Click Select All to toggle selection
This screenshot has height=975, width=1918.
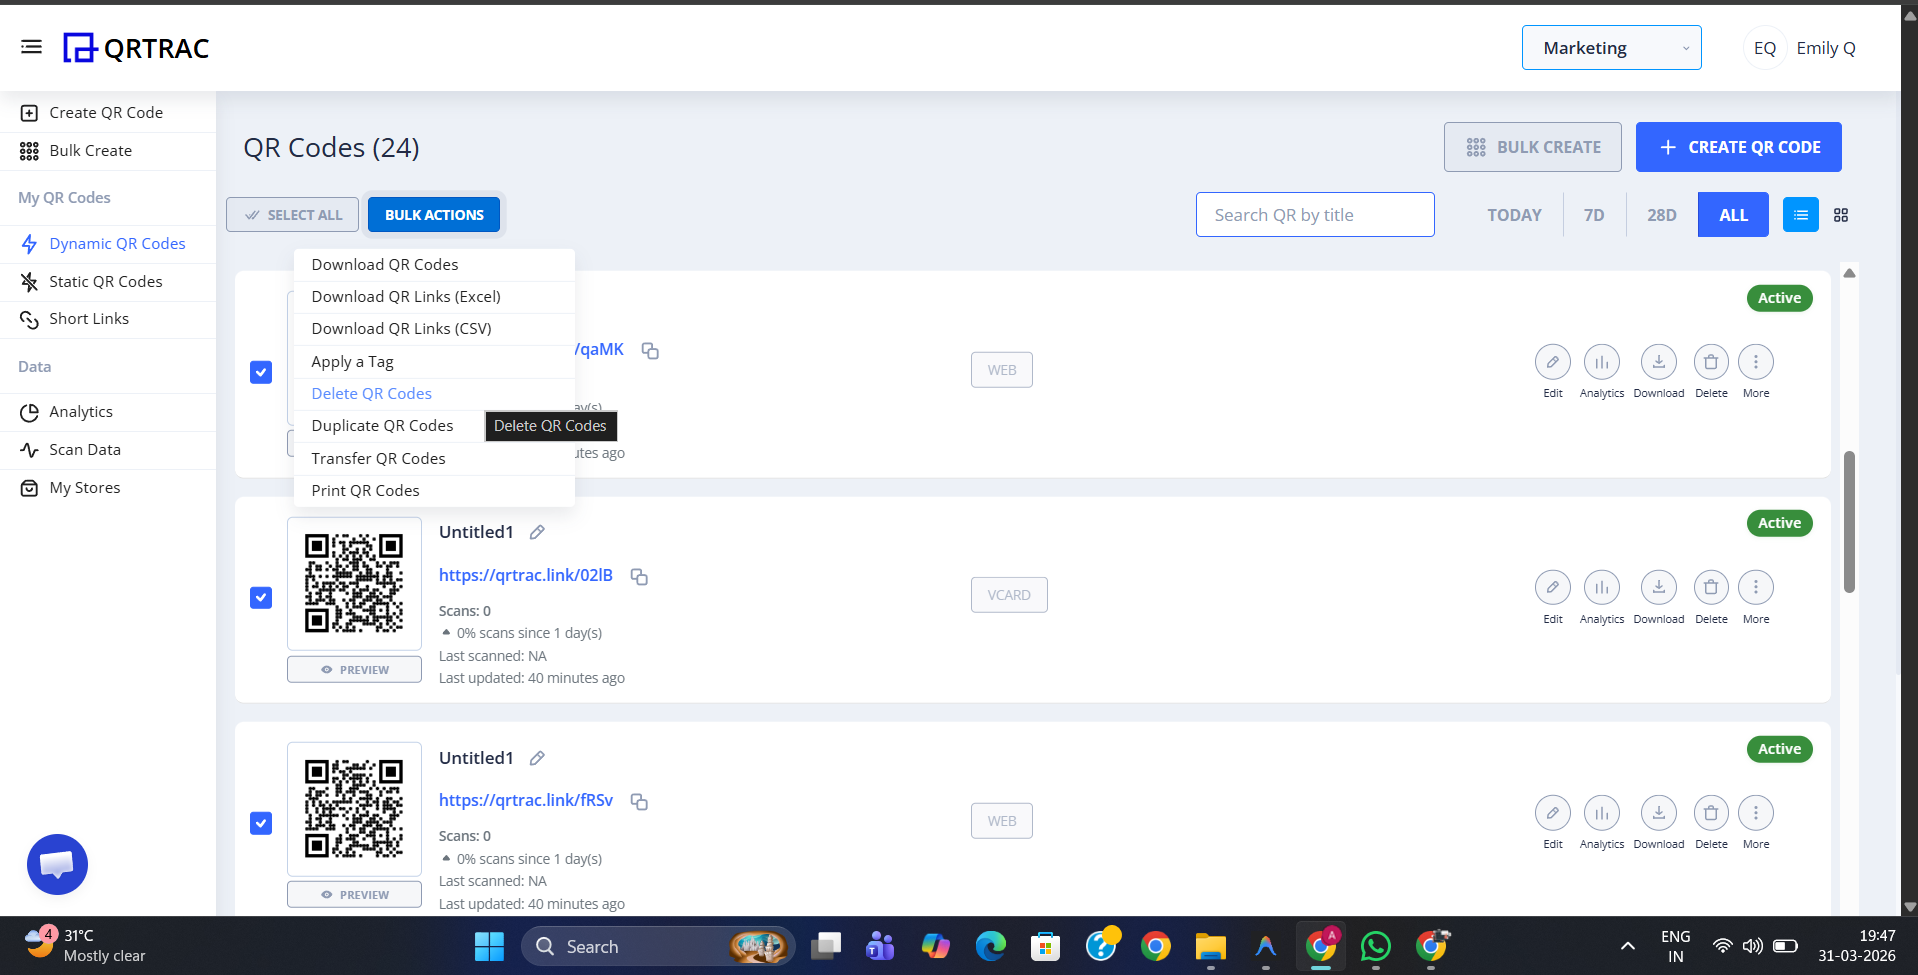(292, 214)
